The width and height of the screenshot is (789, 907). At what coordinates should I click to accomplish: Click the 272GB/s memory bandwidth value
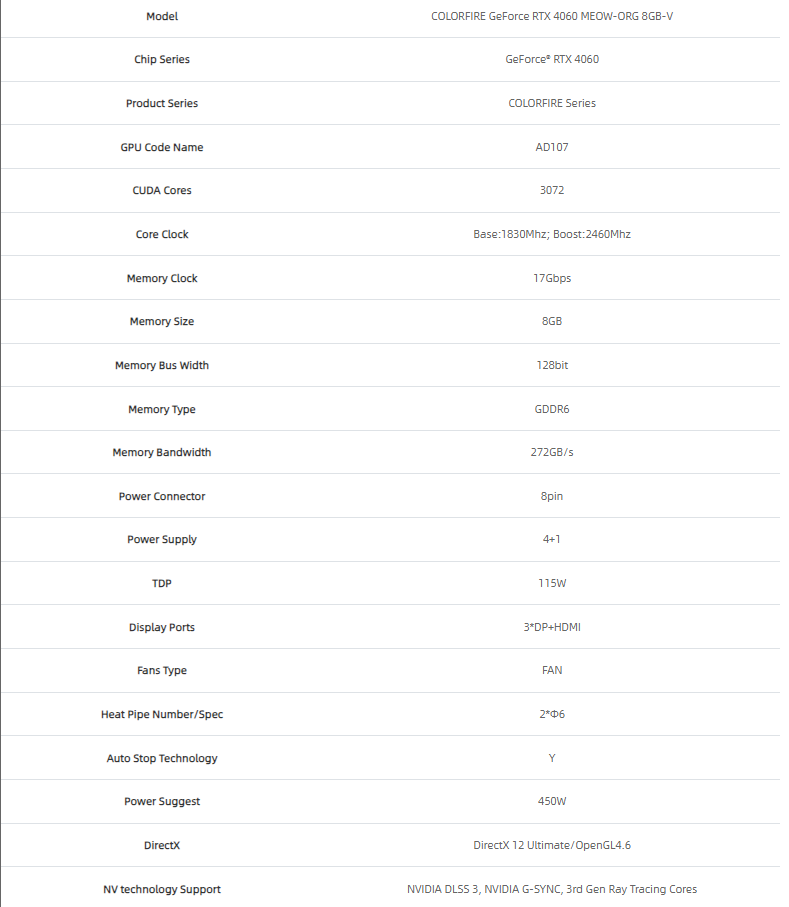pyautogui.click(x=552, y=452)
